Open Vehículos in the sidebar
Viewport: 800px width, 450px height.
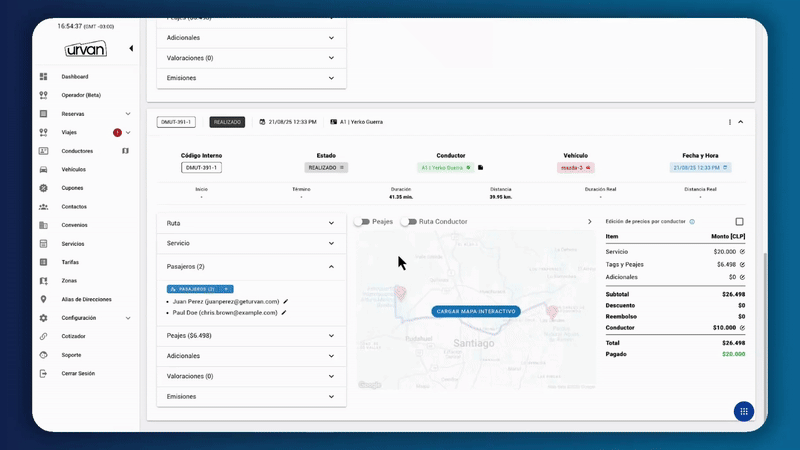pyautogui.click(x=74, y=170)
